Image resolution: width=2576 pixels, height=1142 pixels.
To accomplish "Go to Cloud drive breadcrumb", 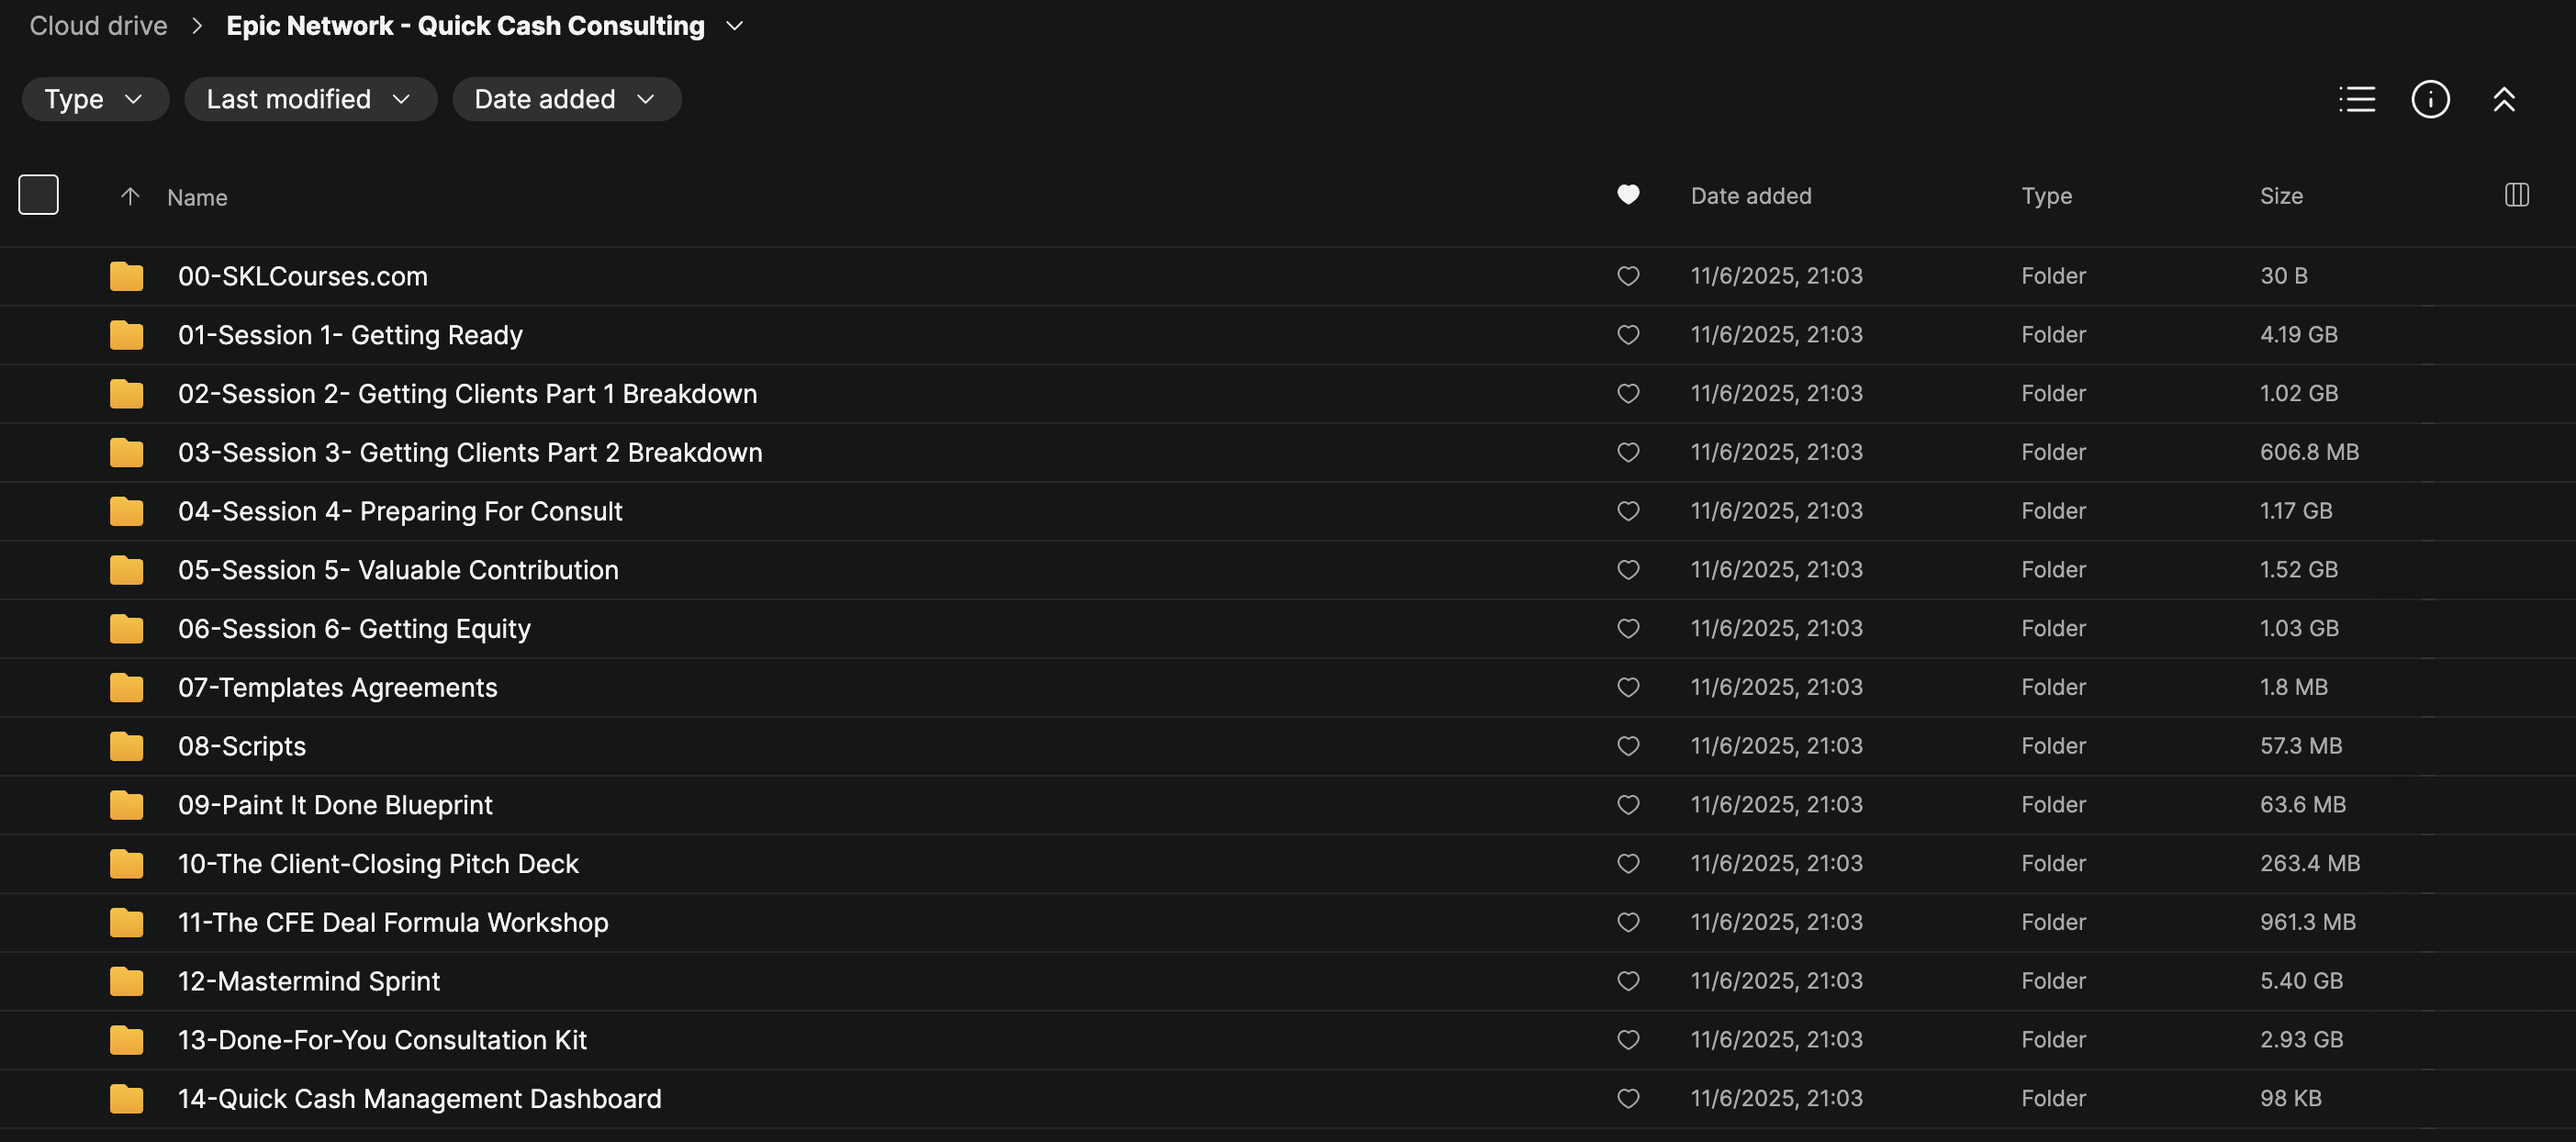I will [98, 26].
